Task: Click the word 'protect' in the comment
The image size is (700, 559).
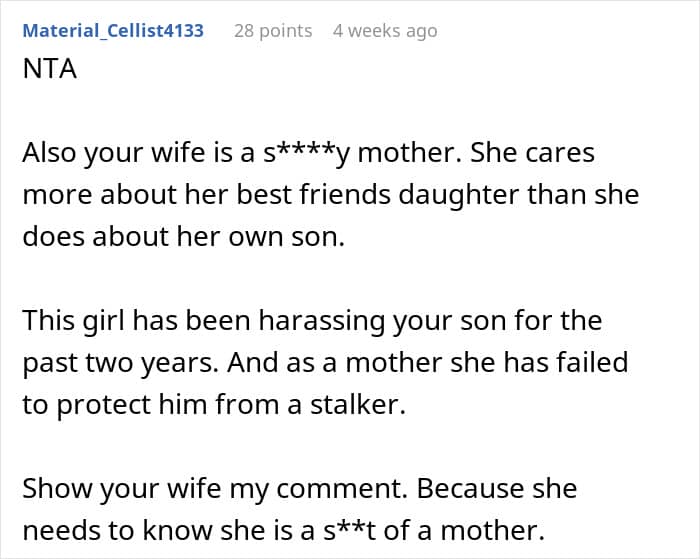Action: [107, 402]
